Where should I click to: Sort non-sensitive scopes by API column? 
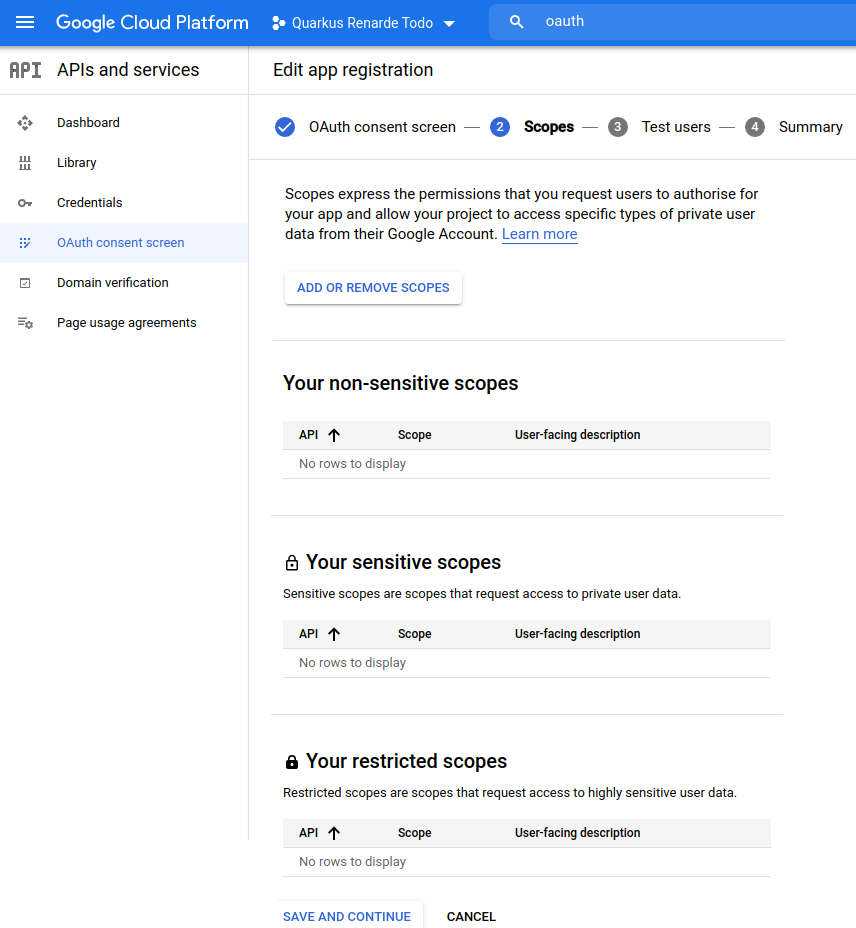[x=318, y=435]
